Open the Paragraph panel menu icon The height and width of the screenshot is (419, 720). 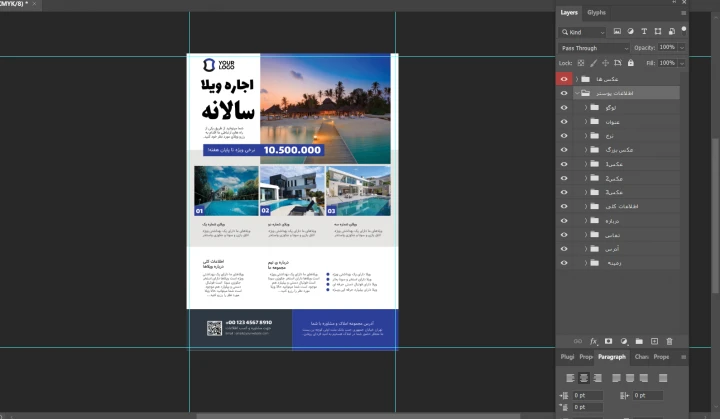coord(683,357)
